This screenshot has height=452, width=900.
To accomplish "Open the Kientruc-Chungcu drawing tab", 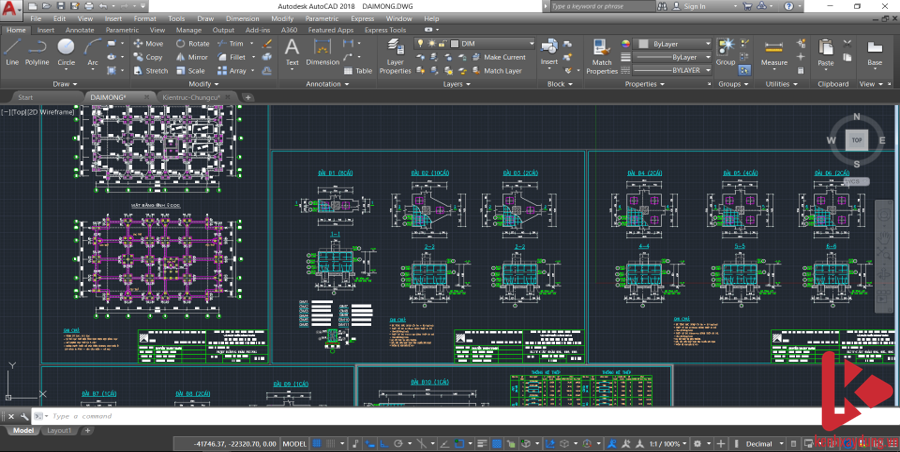I will 192,97.
